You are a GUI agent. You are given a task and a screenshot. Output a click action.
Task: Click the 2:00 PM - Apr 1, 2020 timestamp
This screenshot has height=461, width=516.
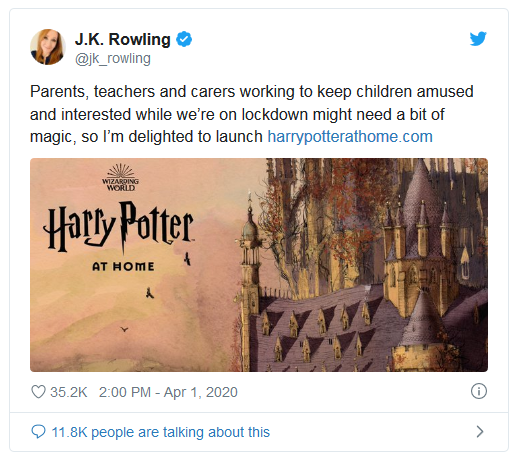coord(168,392)
